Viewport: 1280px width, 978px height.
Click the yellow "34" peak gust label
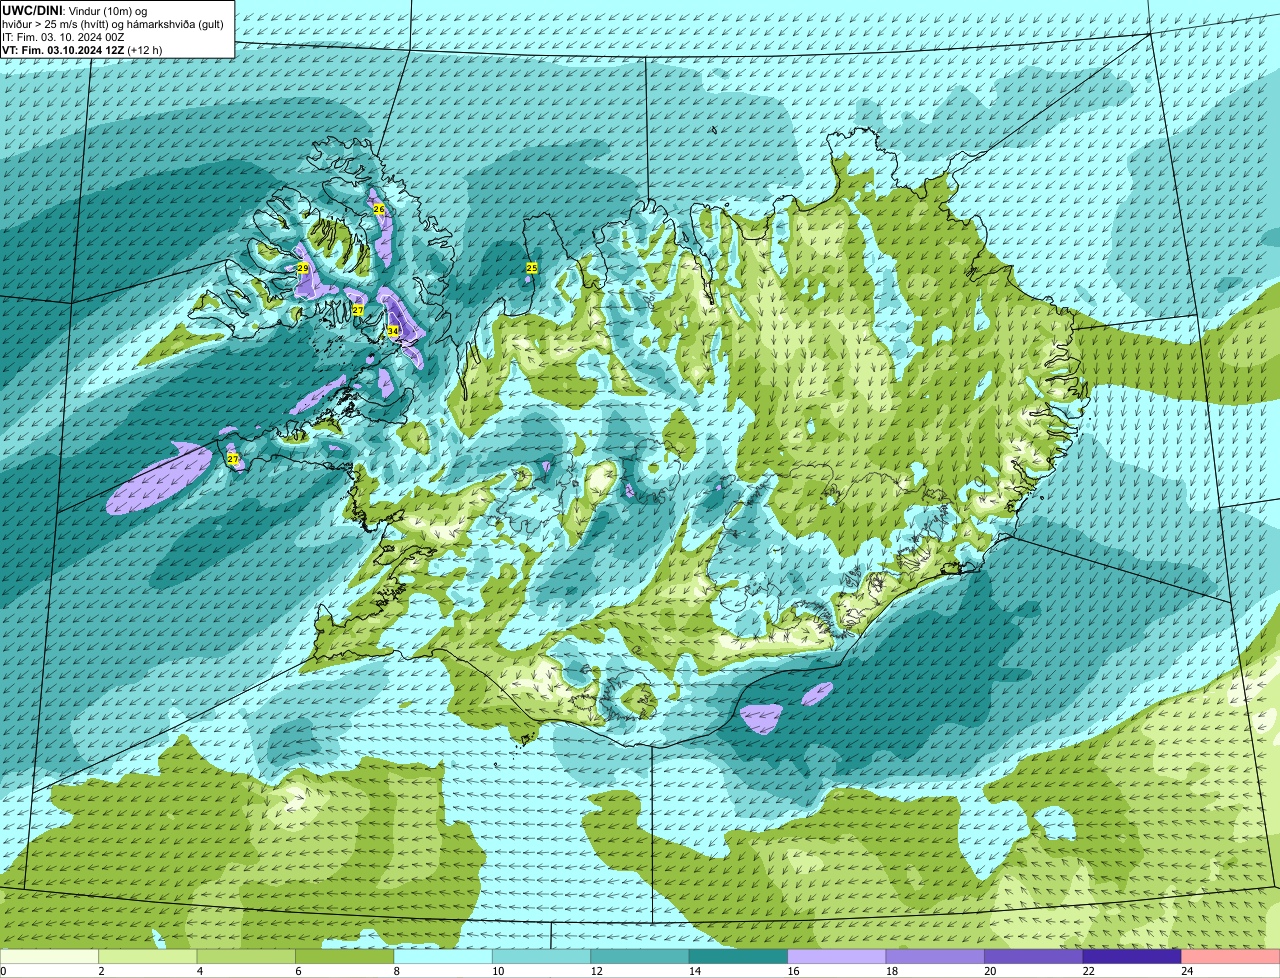pos(393,331)
